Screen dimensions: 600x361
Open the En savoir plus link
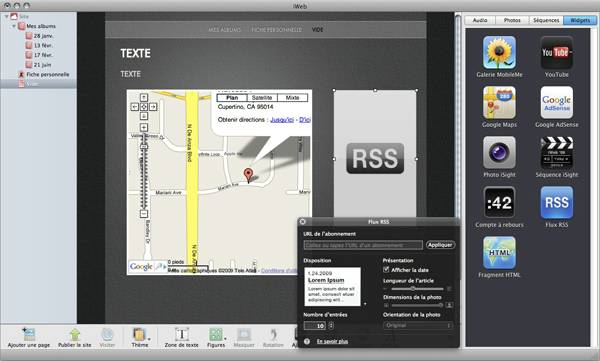[332, 341]
